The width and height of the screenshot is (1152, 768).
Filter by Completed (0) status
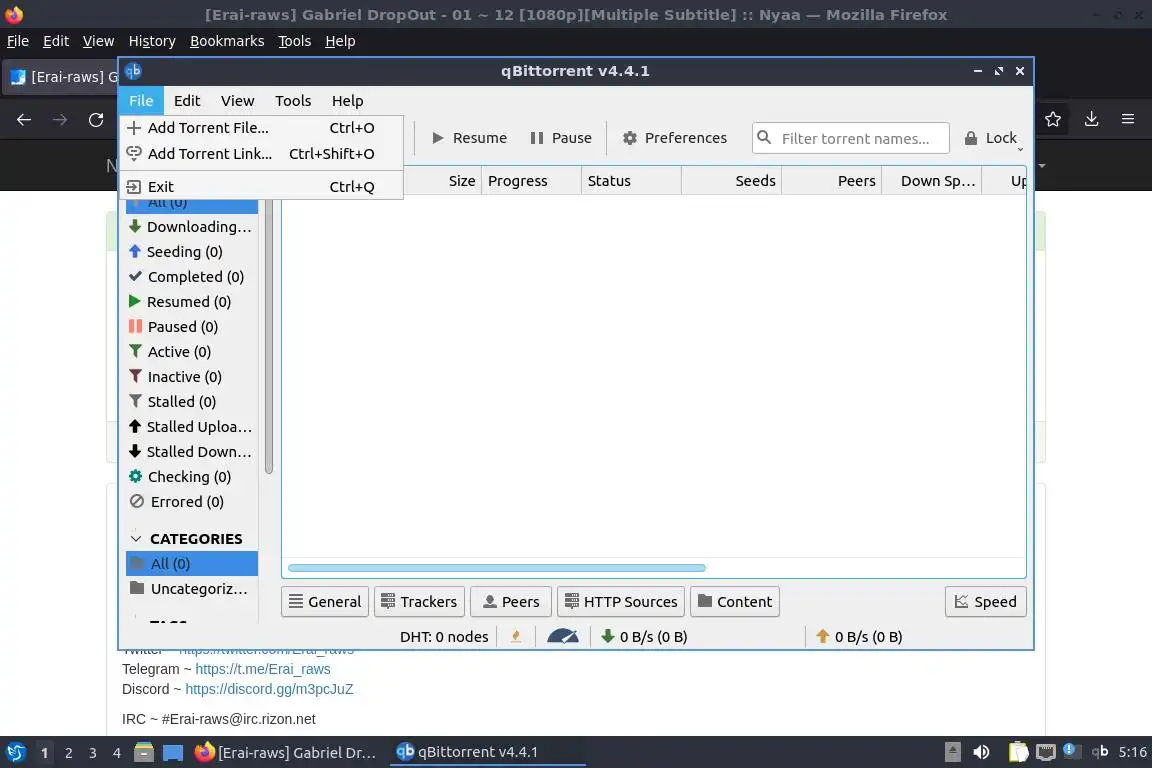click(x=192, y=277)
